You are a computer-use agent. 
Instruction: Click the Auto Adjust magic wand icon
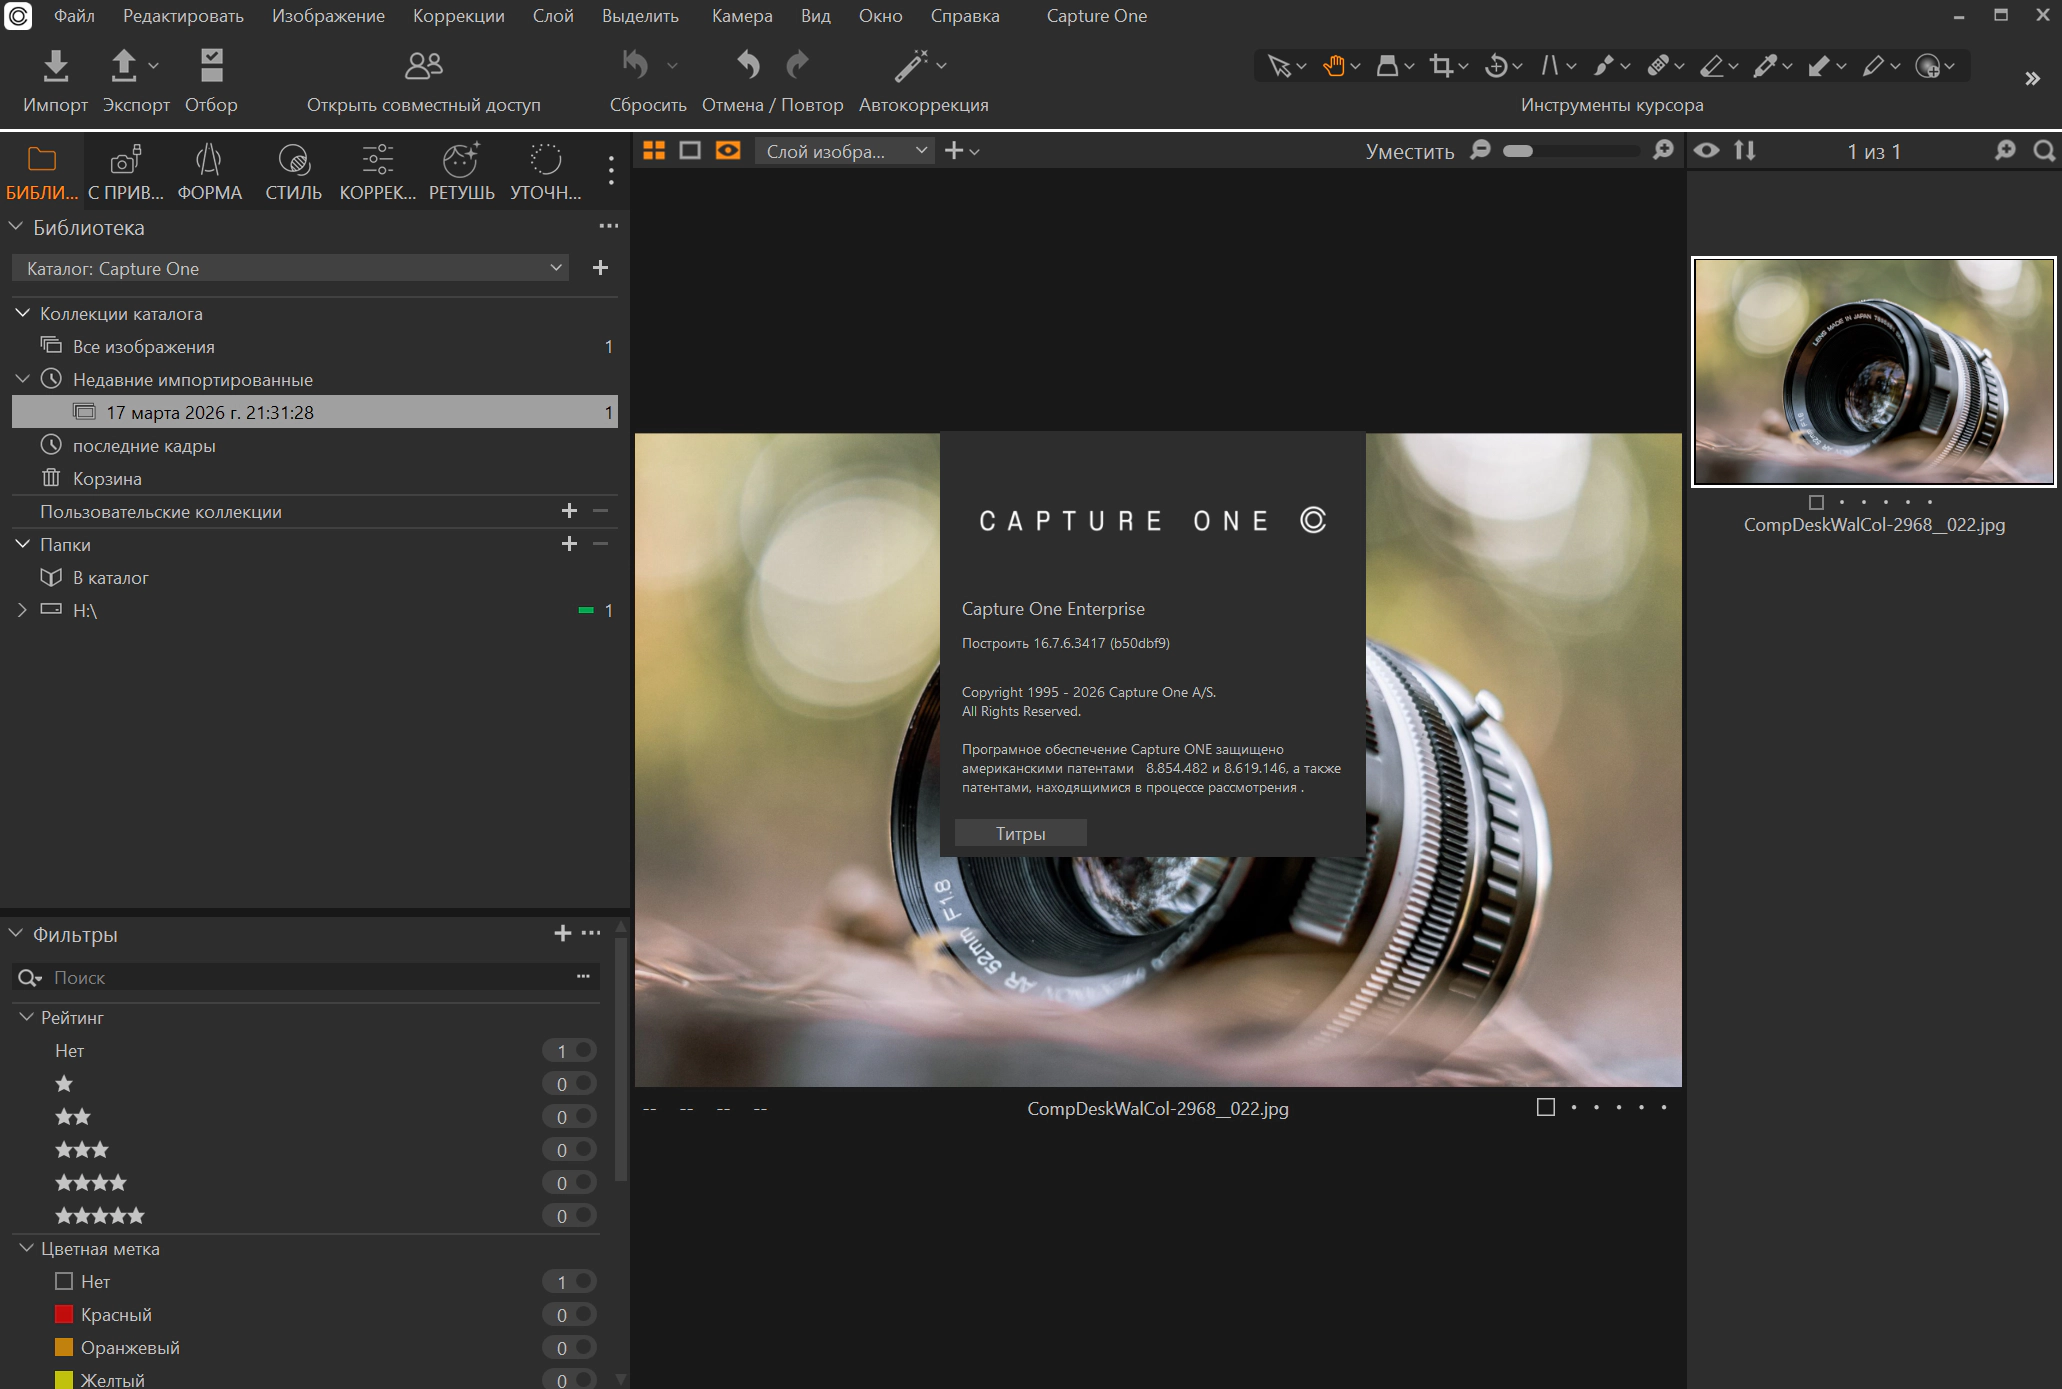(910, 66)
